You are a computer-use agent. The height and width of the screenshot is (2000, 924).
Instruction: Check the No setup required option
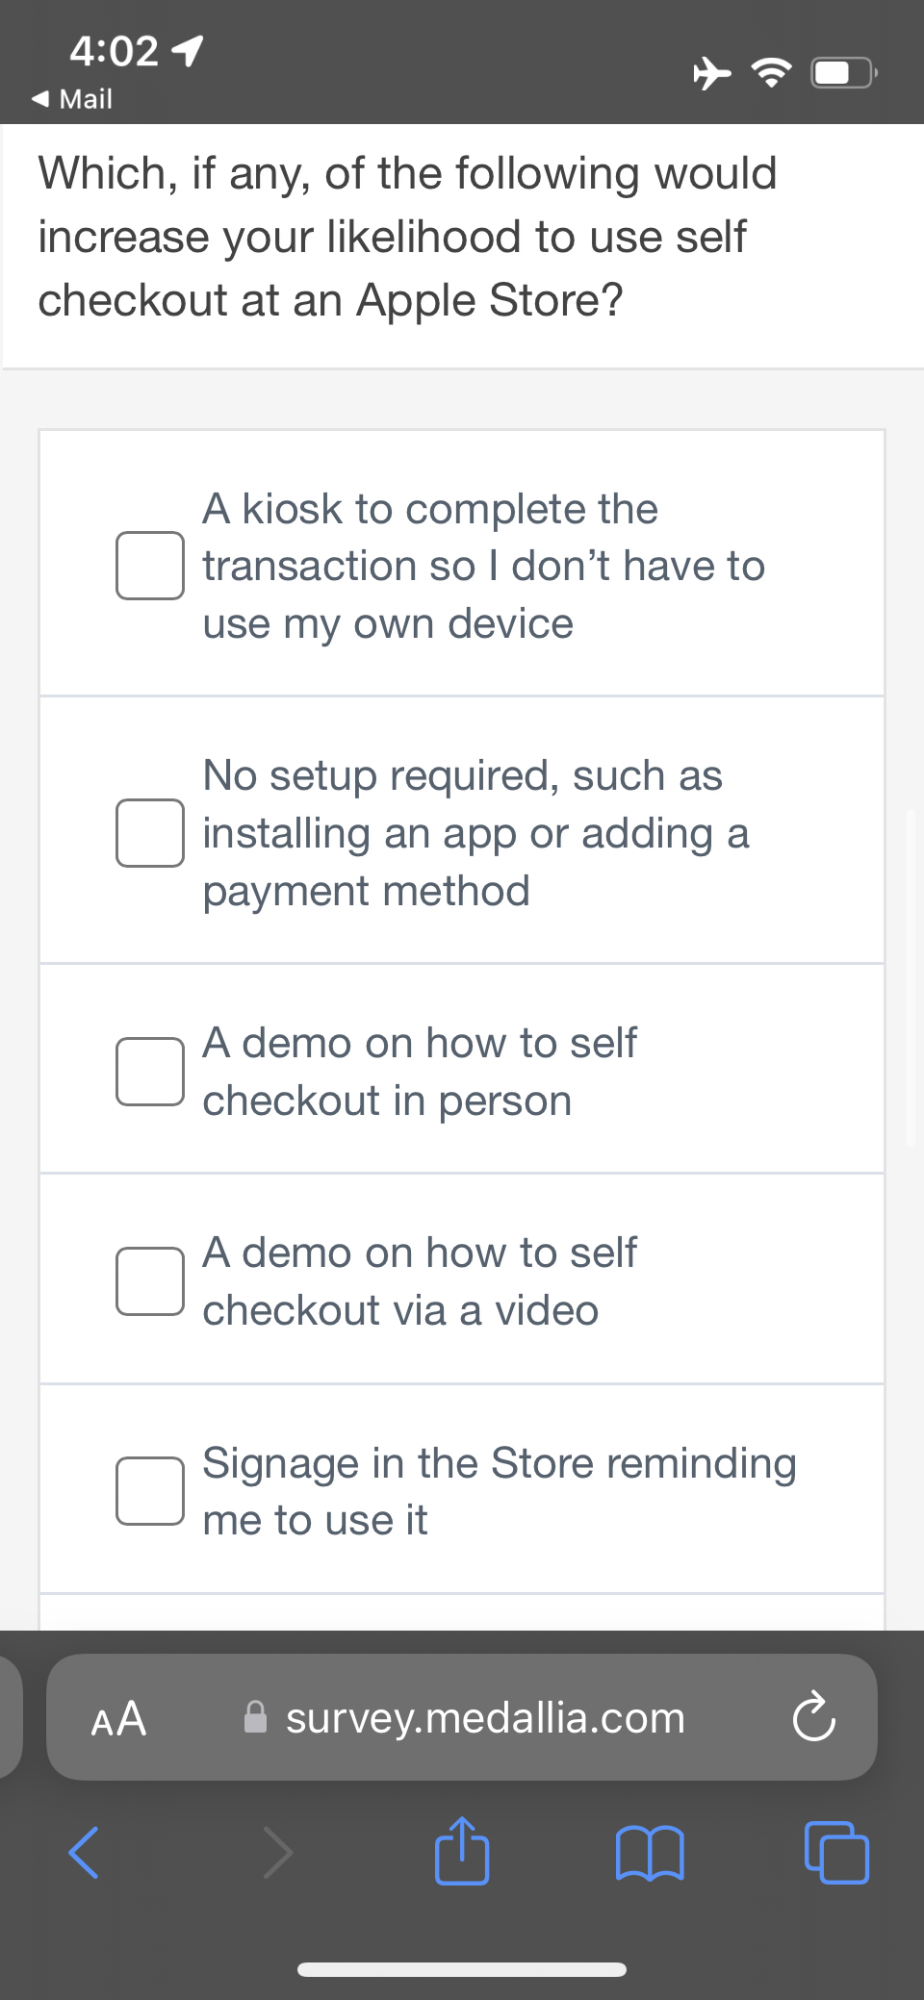150,832
